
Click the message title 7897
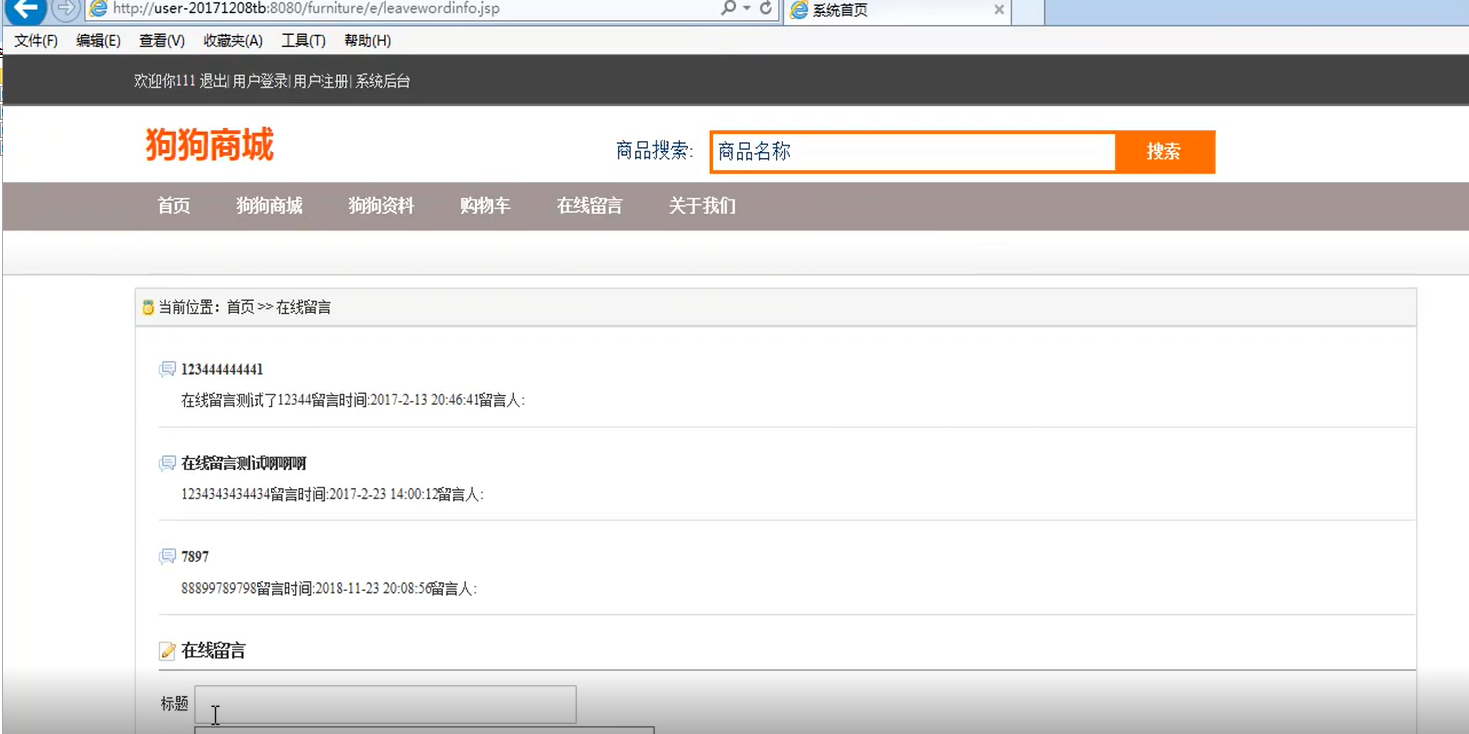point(195,557)
